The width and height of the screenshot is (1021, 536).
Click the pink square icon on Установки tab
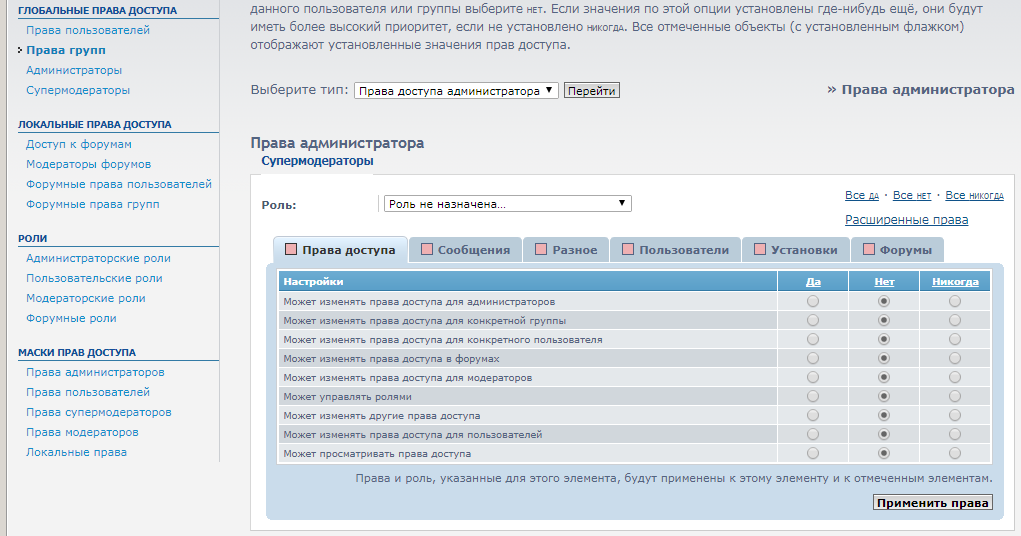(x=760, y=250)
